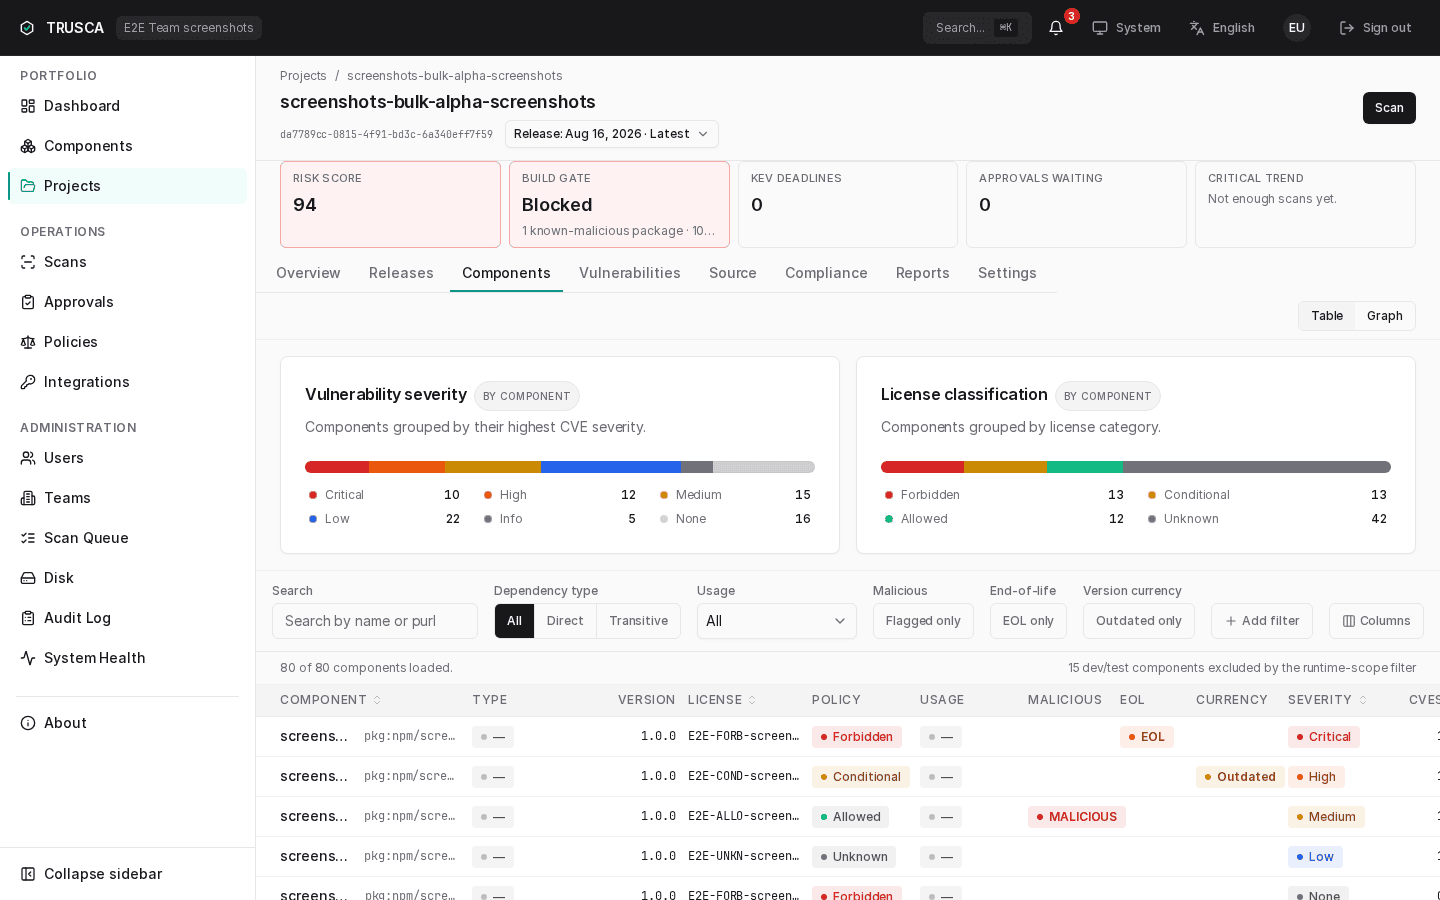
Task: Click the EU user avatar
Action: tap(1297, 28)
